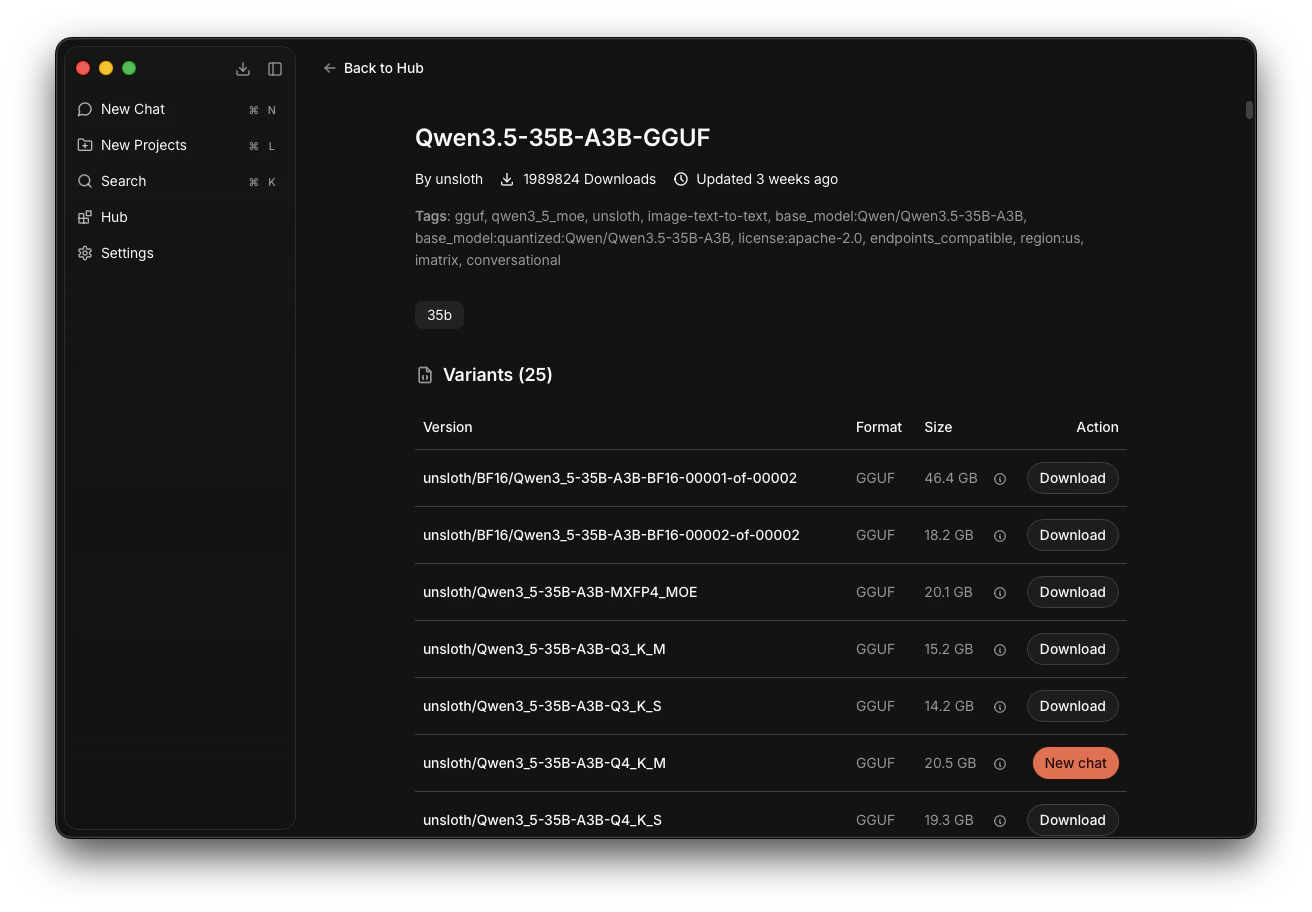Screen dimensions: 1312x912
Task: Go to Hub in sidebar
Action: pyautogui.click(x=180, y=217)
